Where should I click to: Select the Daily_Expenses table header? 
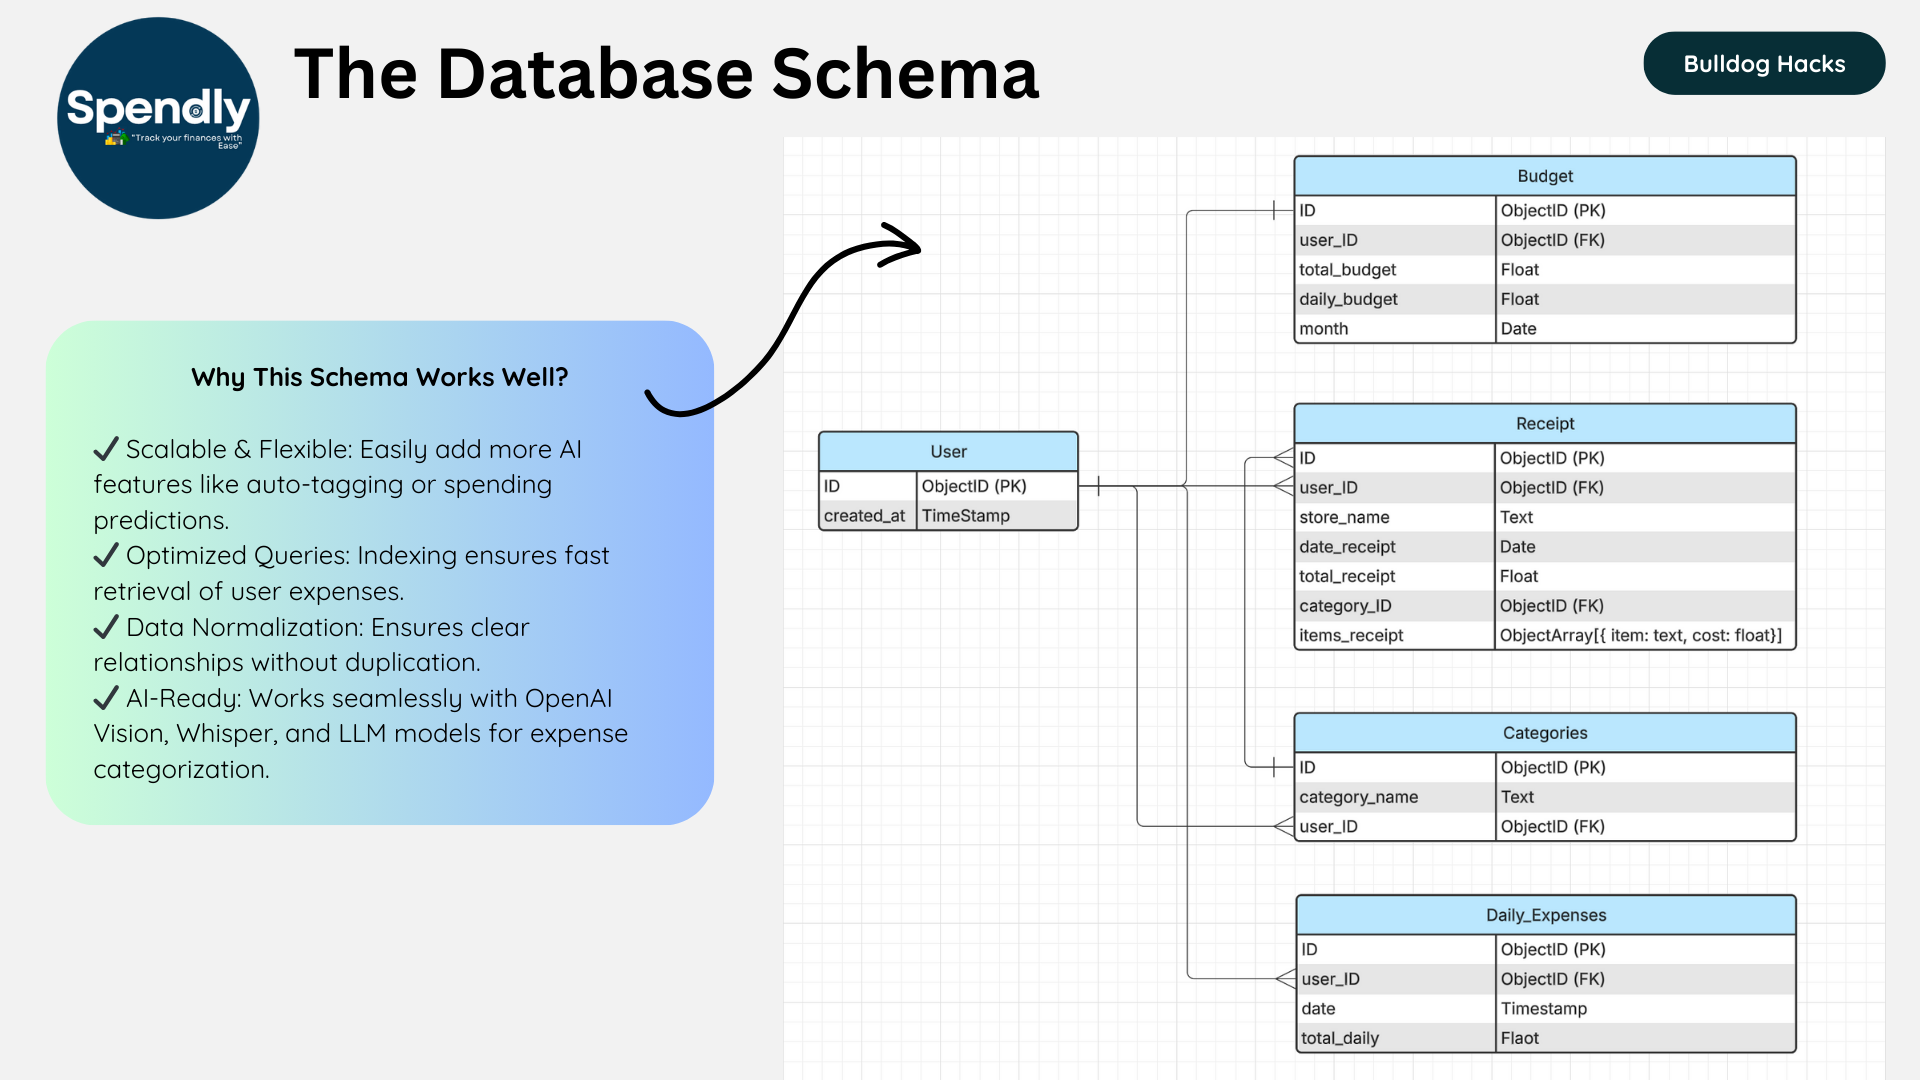point(1545,915)
